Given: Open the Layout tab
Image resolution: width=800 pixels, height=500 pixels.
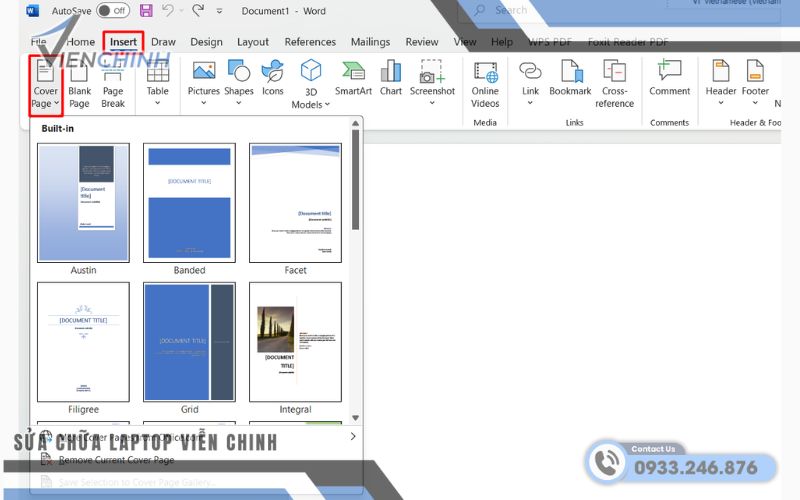Looking at the screenshot, I should click(x=253, y=42).
